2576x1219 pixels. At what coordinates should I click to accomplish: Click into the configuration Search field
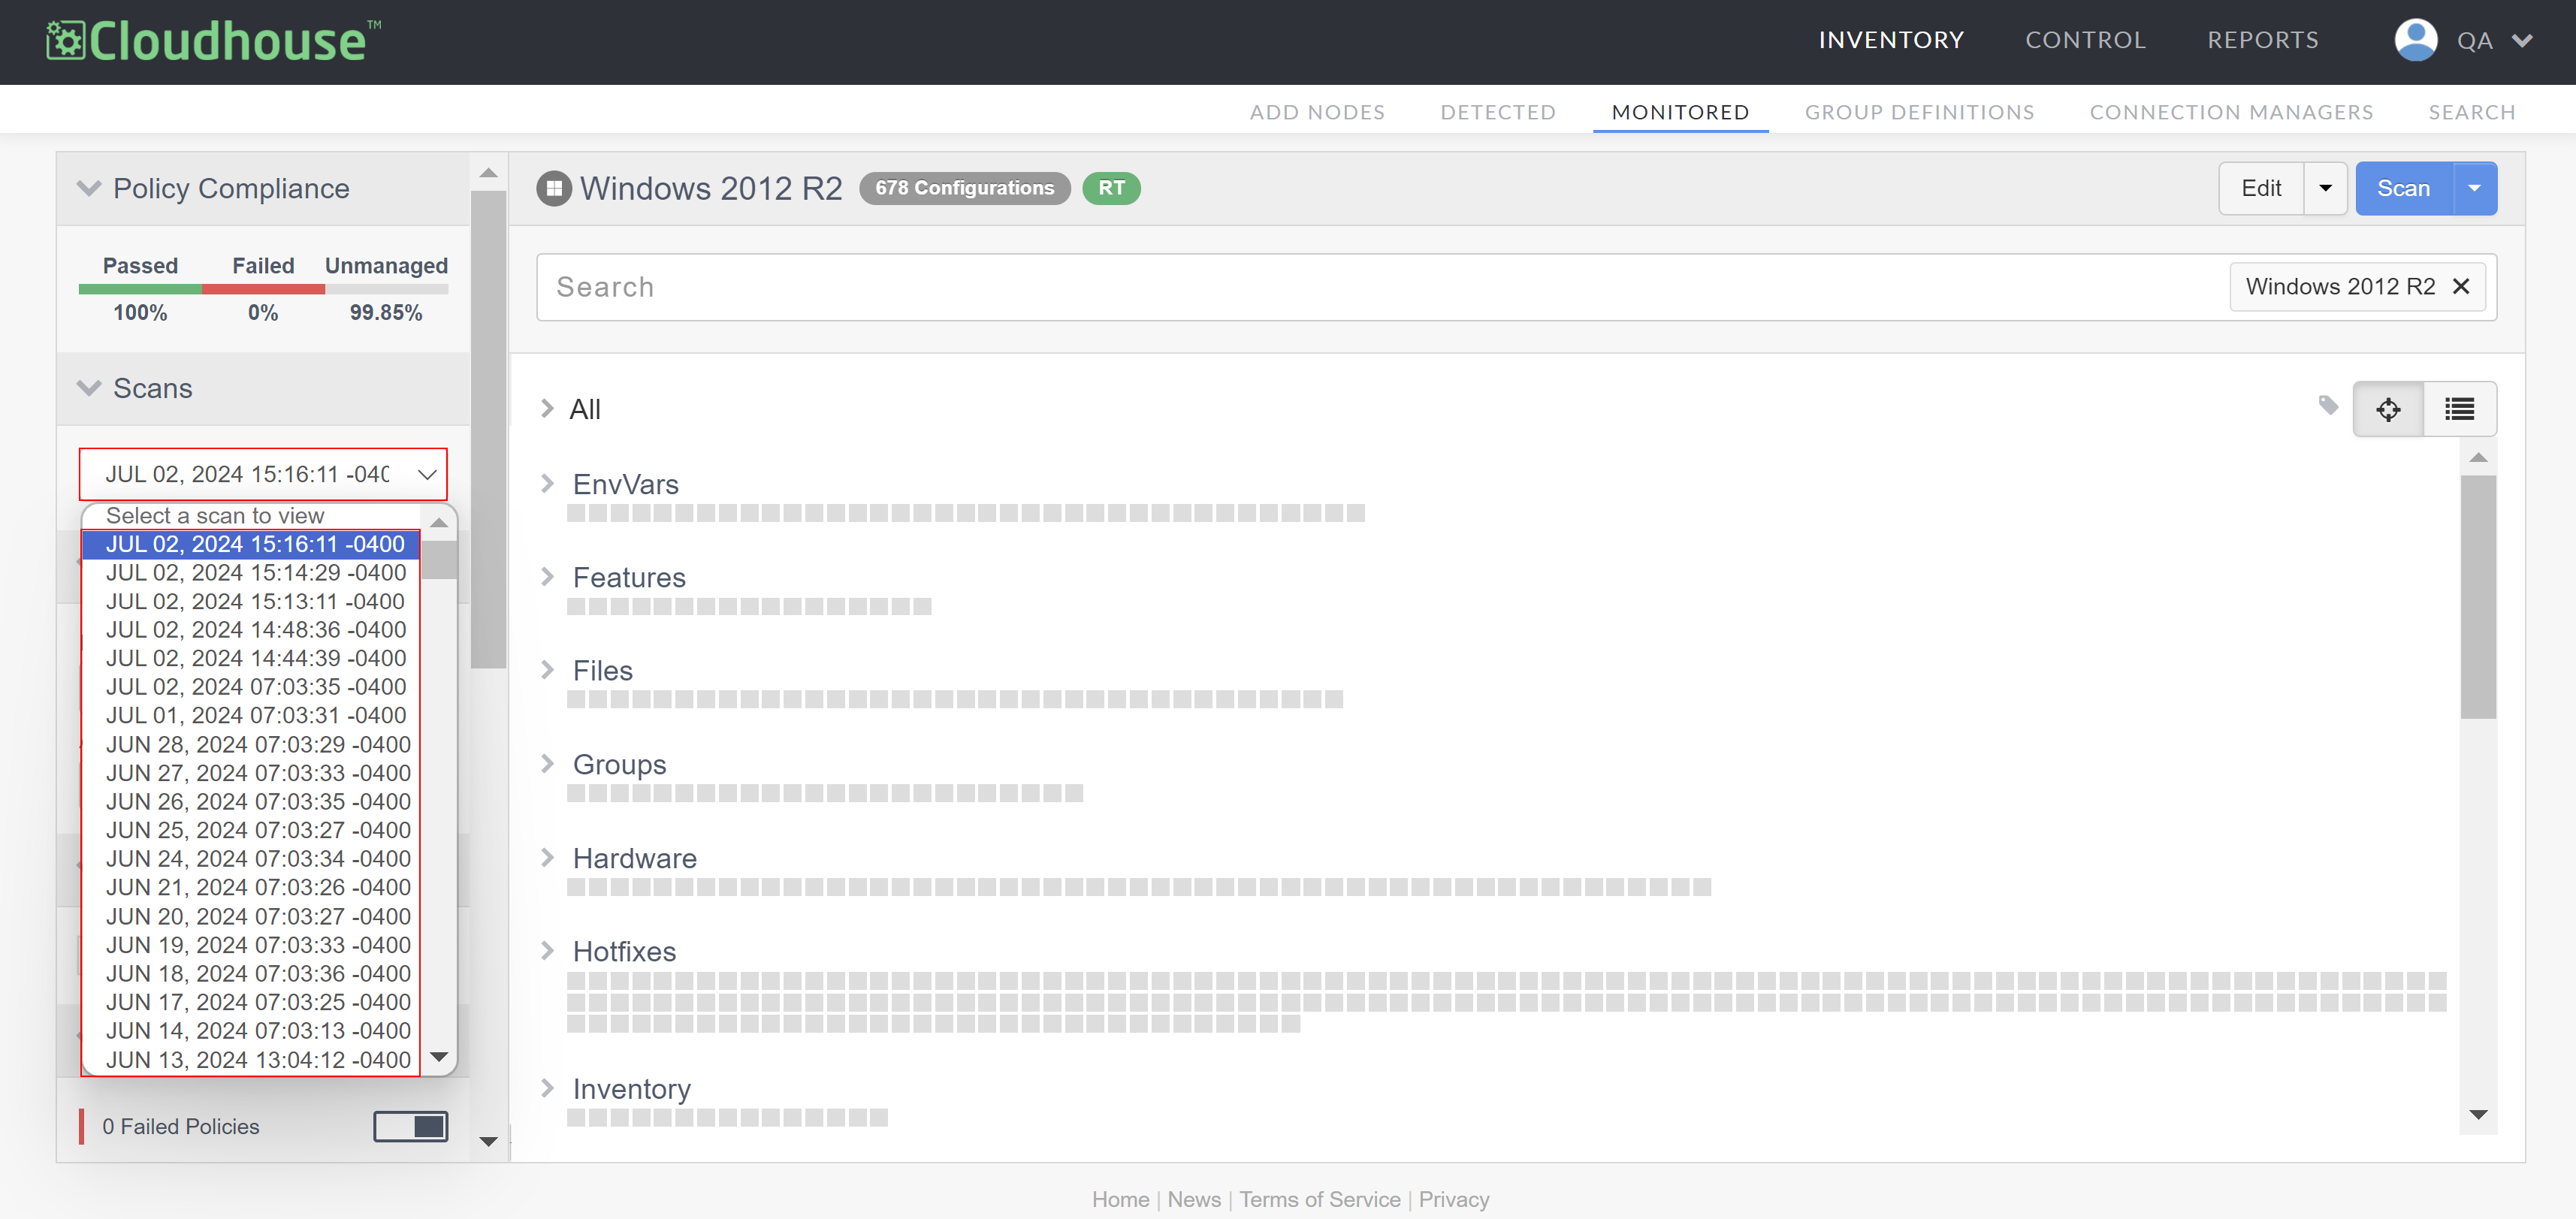pyautogui.click(x=1380, y=287)
